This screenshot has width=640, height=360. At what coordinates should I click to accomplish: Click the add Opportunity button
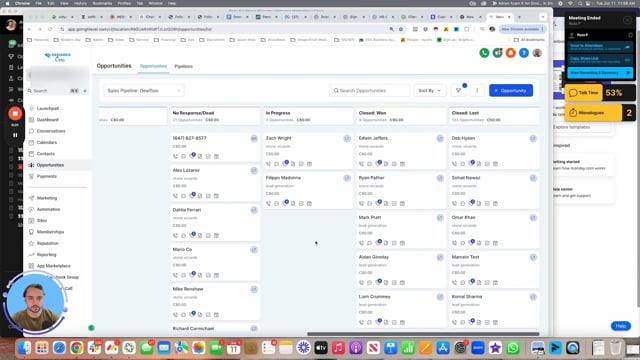point(511,91)
